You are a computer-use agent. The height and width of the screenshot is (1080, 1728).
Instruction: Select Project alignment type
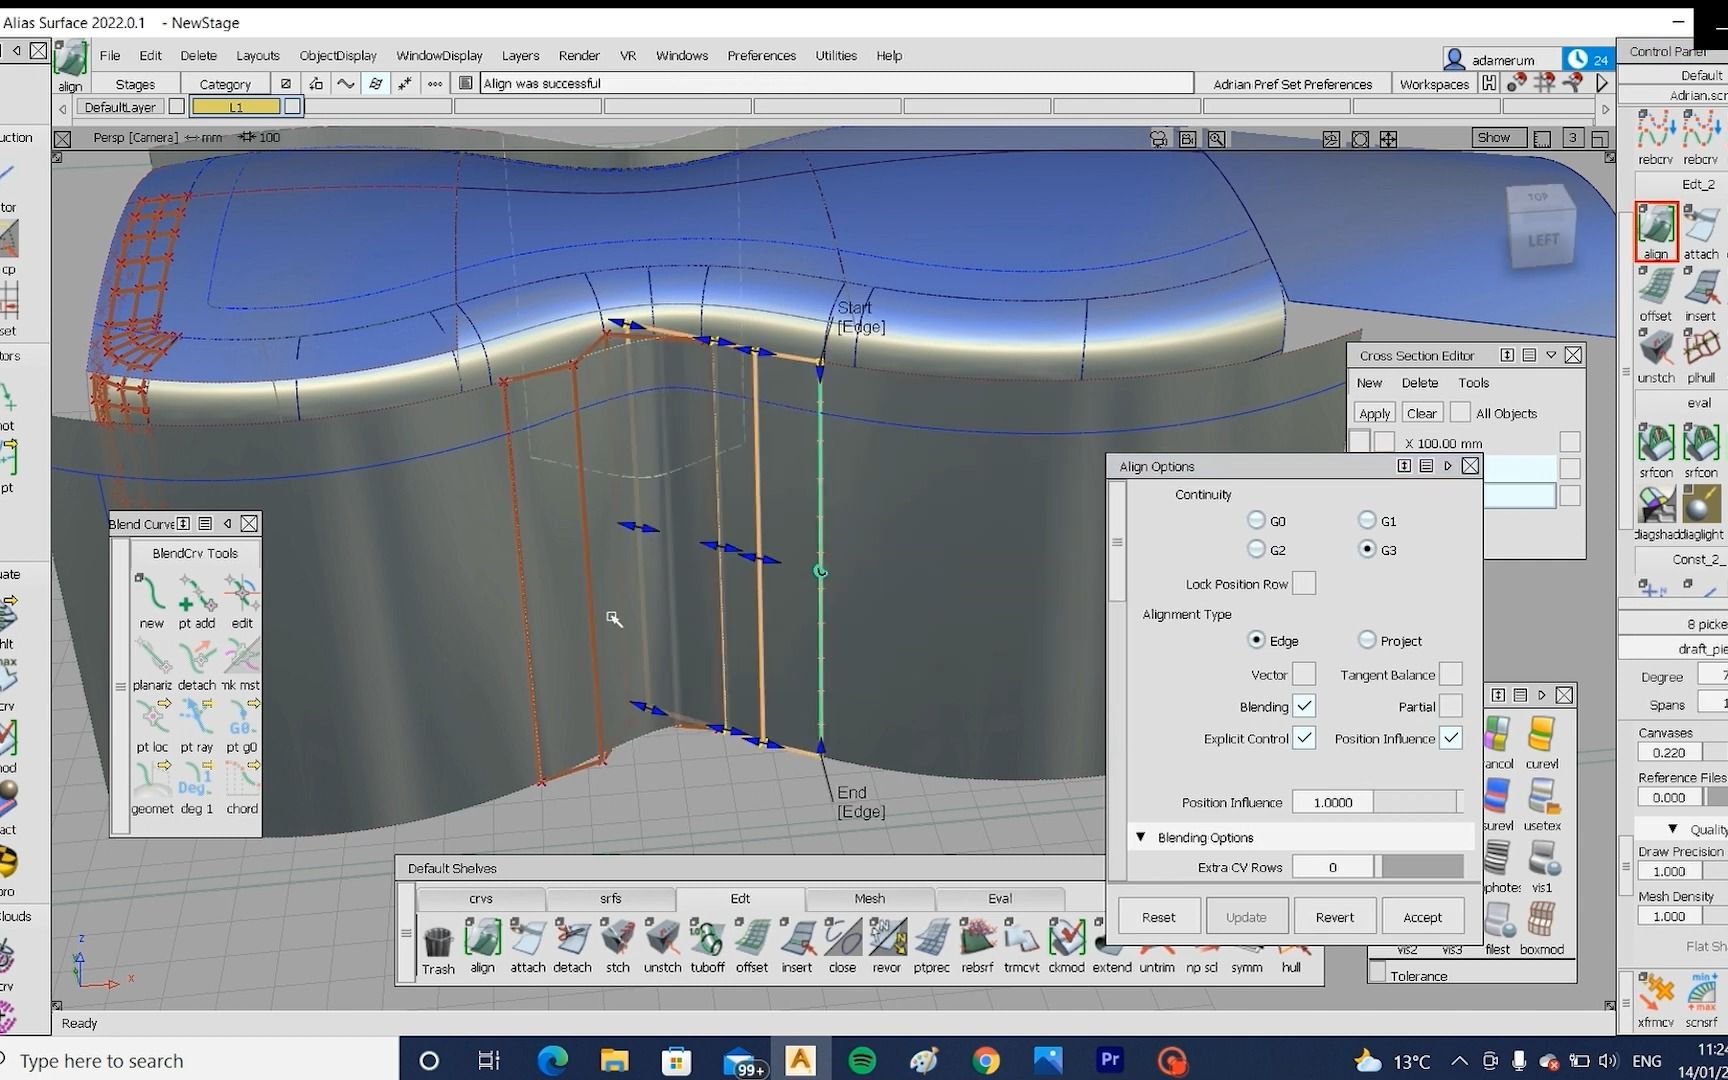click(1367, 640)
